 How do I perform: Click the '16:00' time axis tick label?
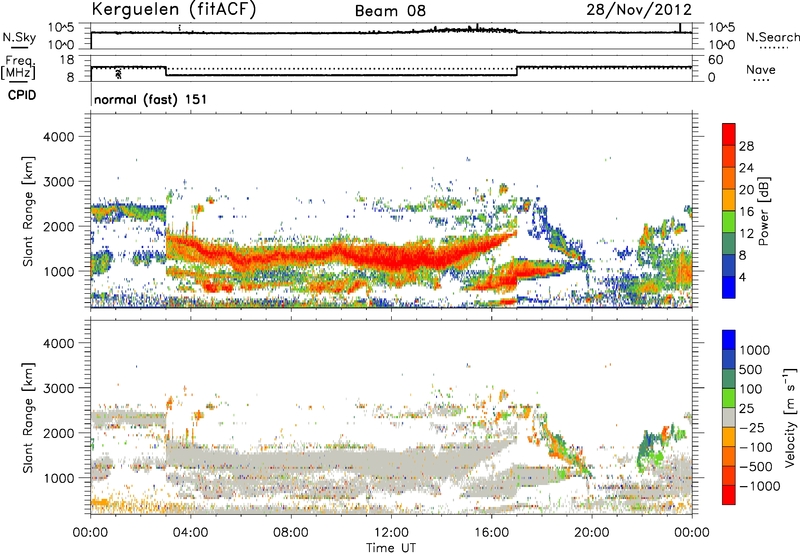pos(491,533)
